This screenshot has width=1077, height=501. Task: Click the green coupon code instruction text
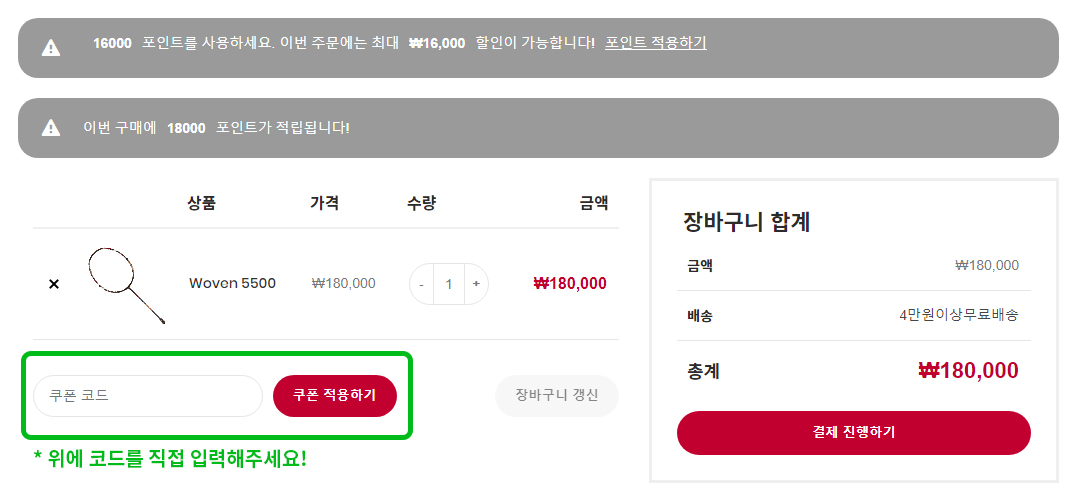tap(170, 458)
